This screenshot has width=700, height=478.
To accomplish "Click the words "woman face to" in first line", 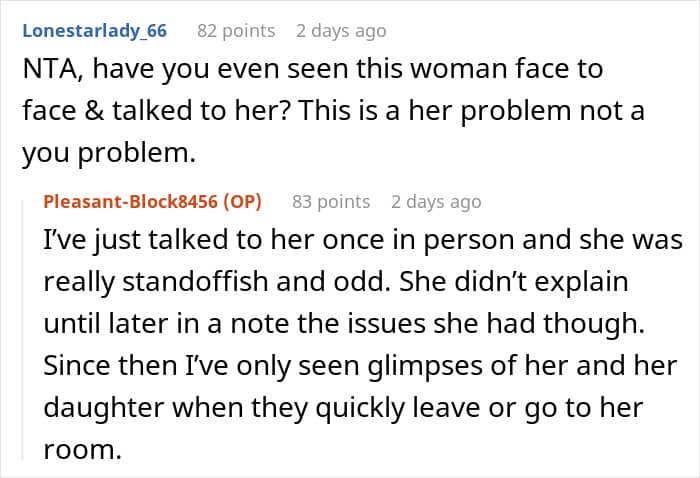I will point(506,69).
